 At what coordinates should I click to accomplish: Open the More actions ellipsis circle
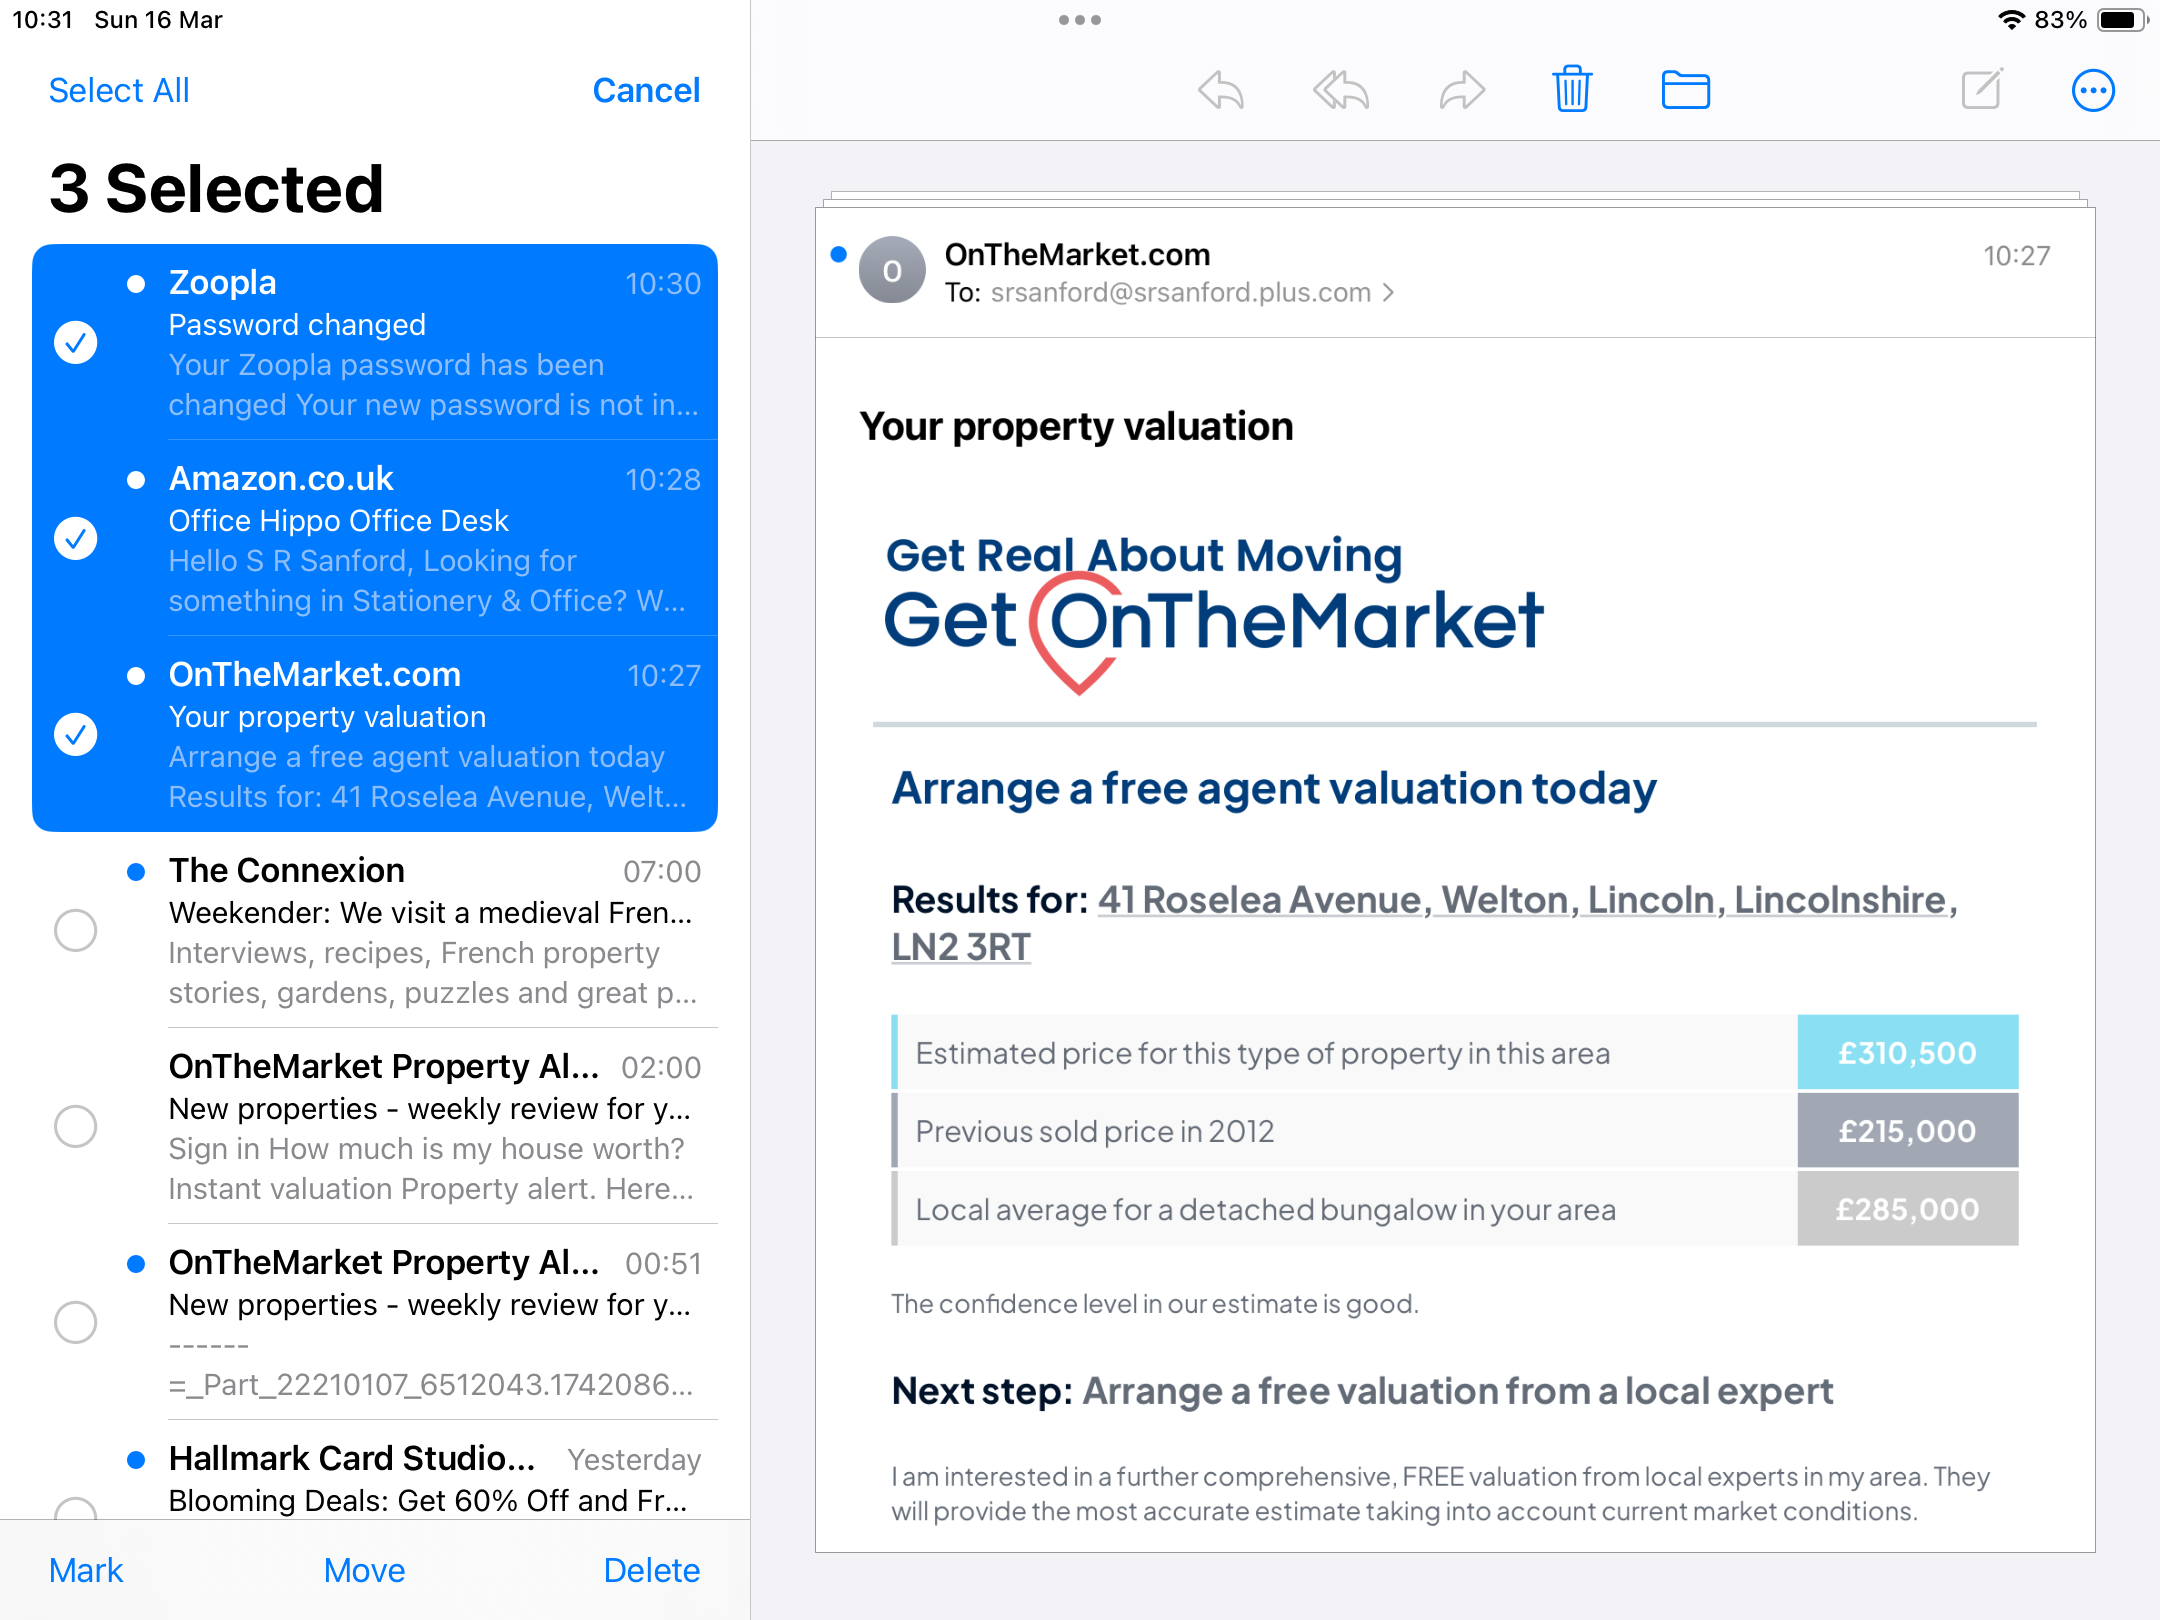point(2093,91)
